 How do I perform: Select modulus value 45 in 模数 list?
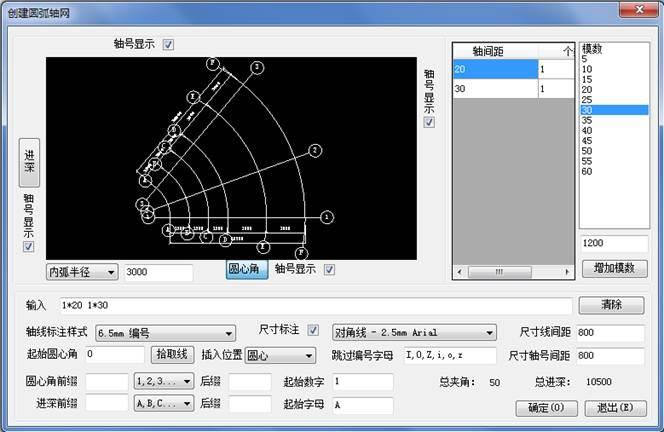(586, 141)
